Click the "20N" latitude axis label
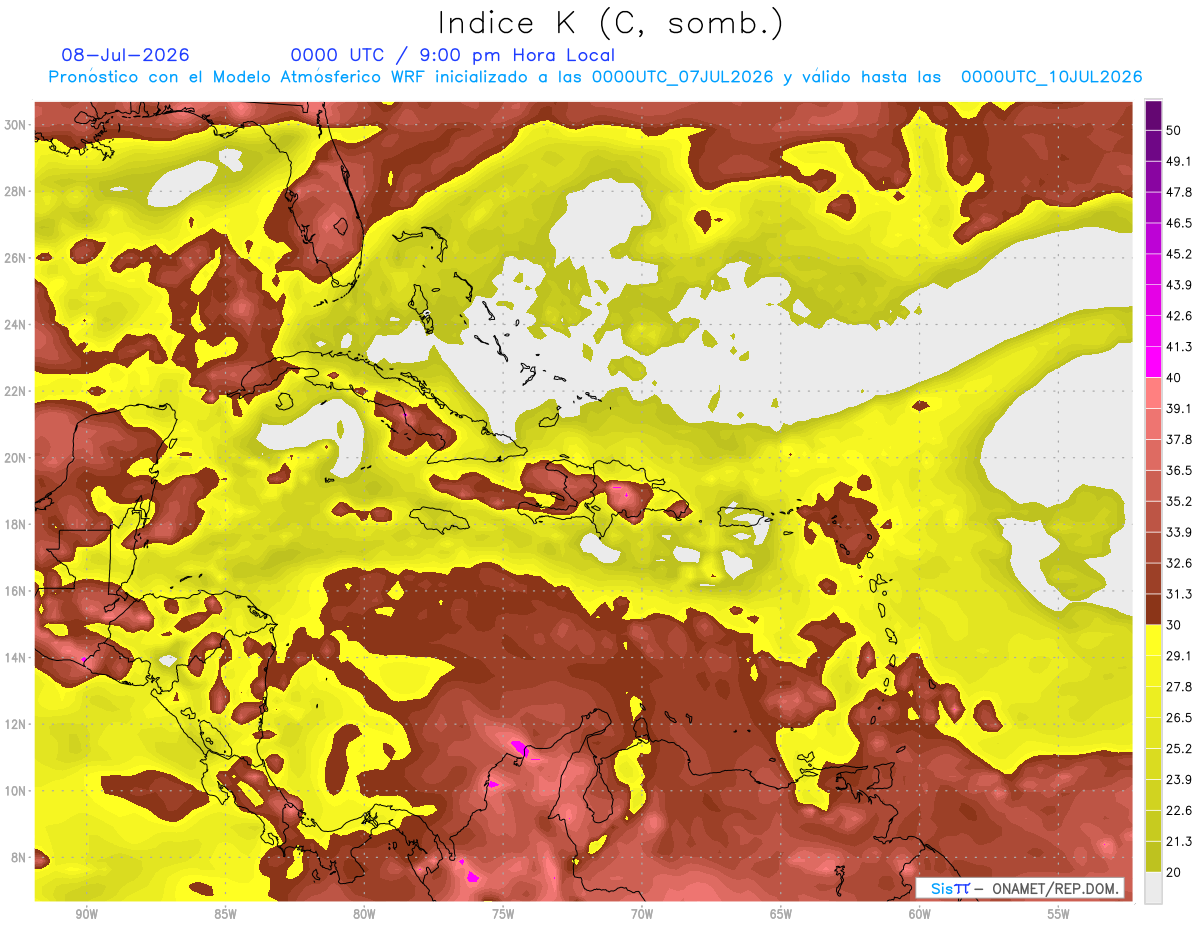Screen dimensions: 1200x927 pyautogui.click(x=16, y=458)
